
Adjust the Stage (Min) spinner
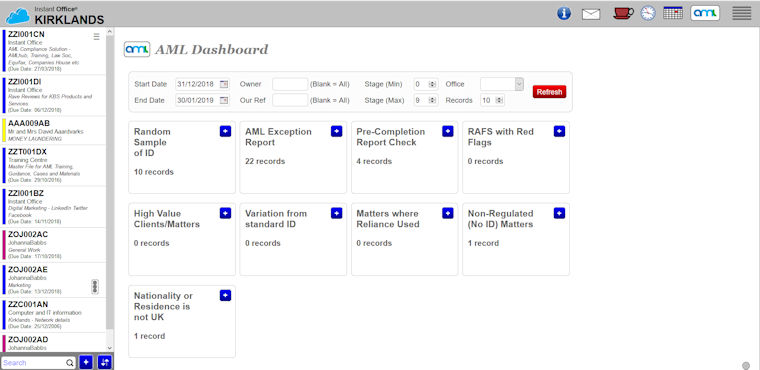pos(432,84)
